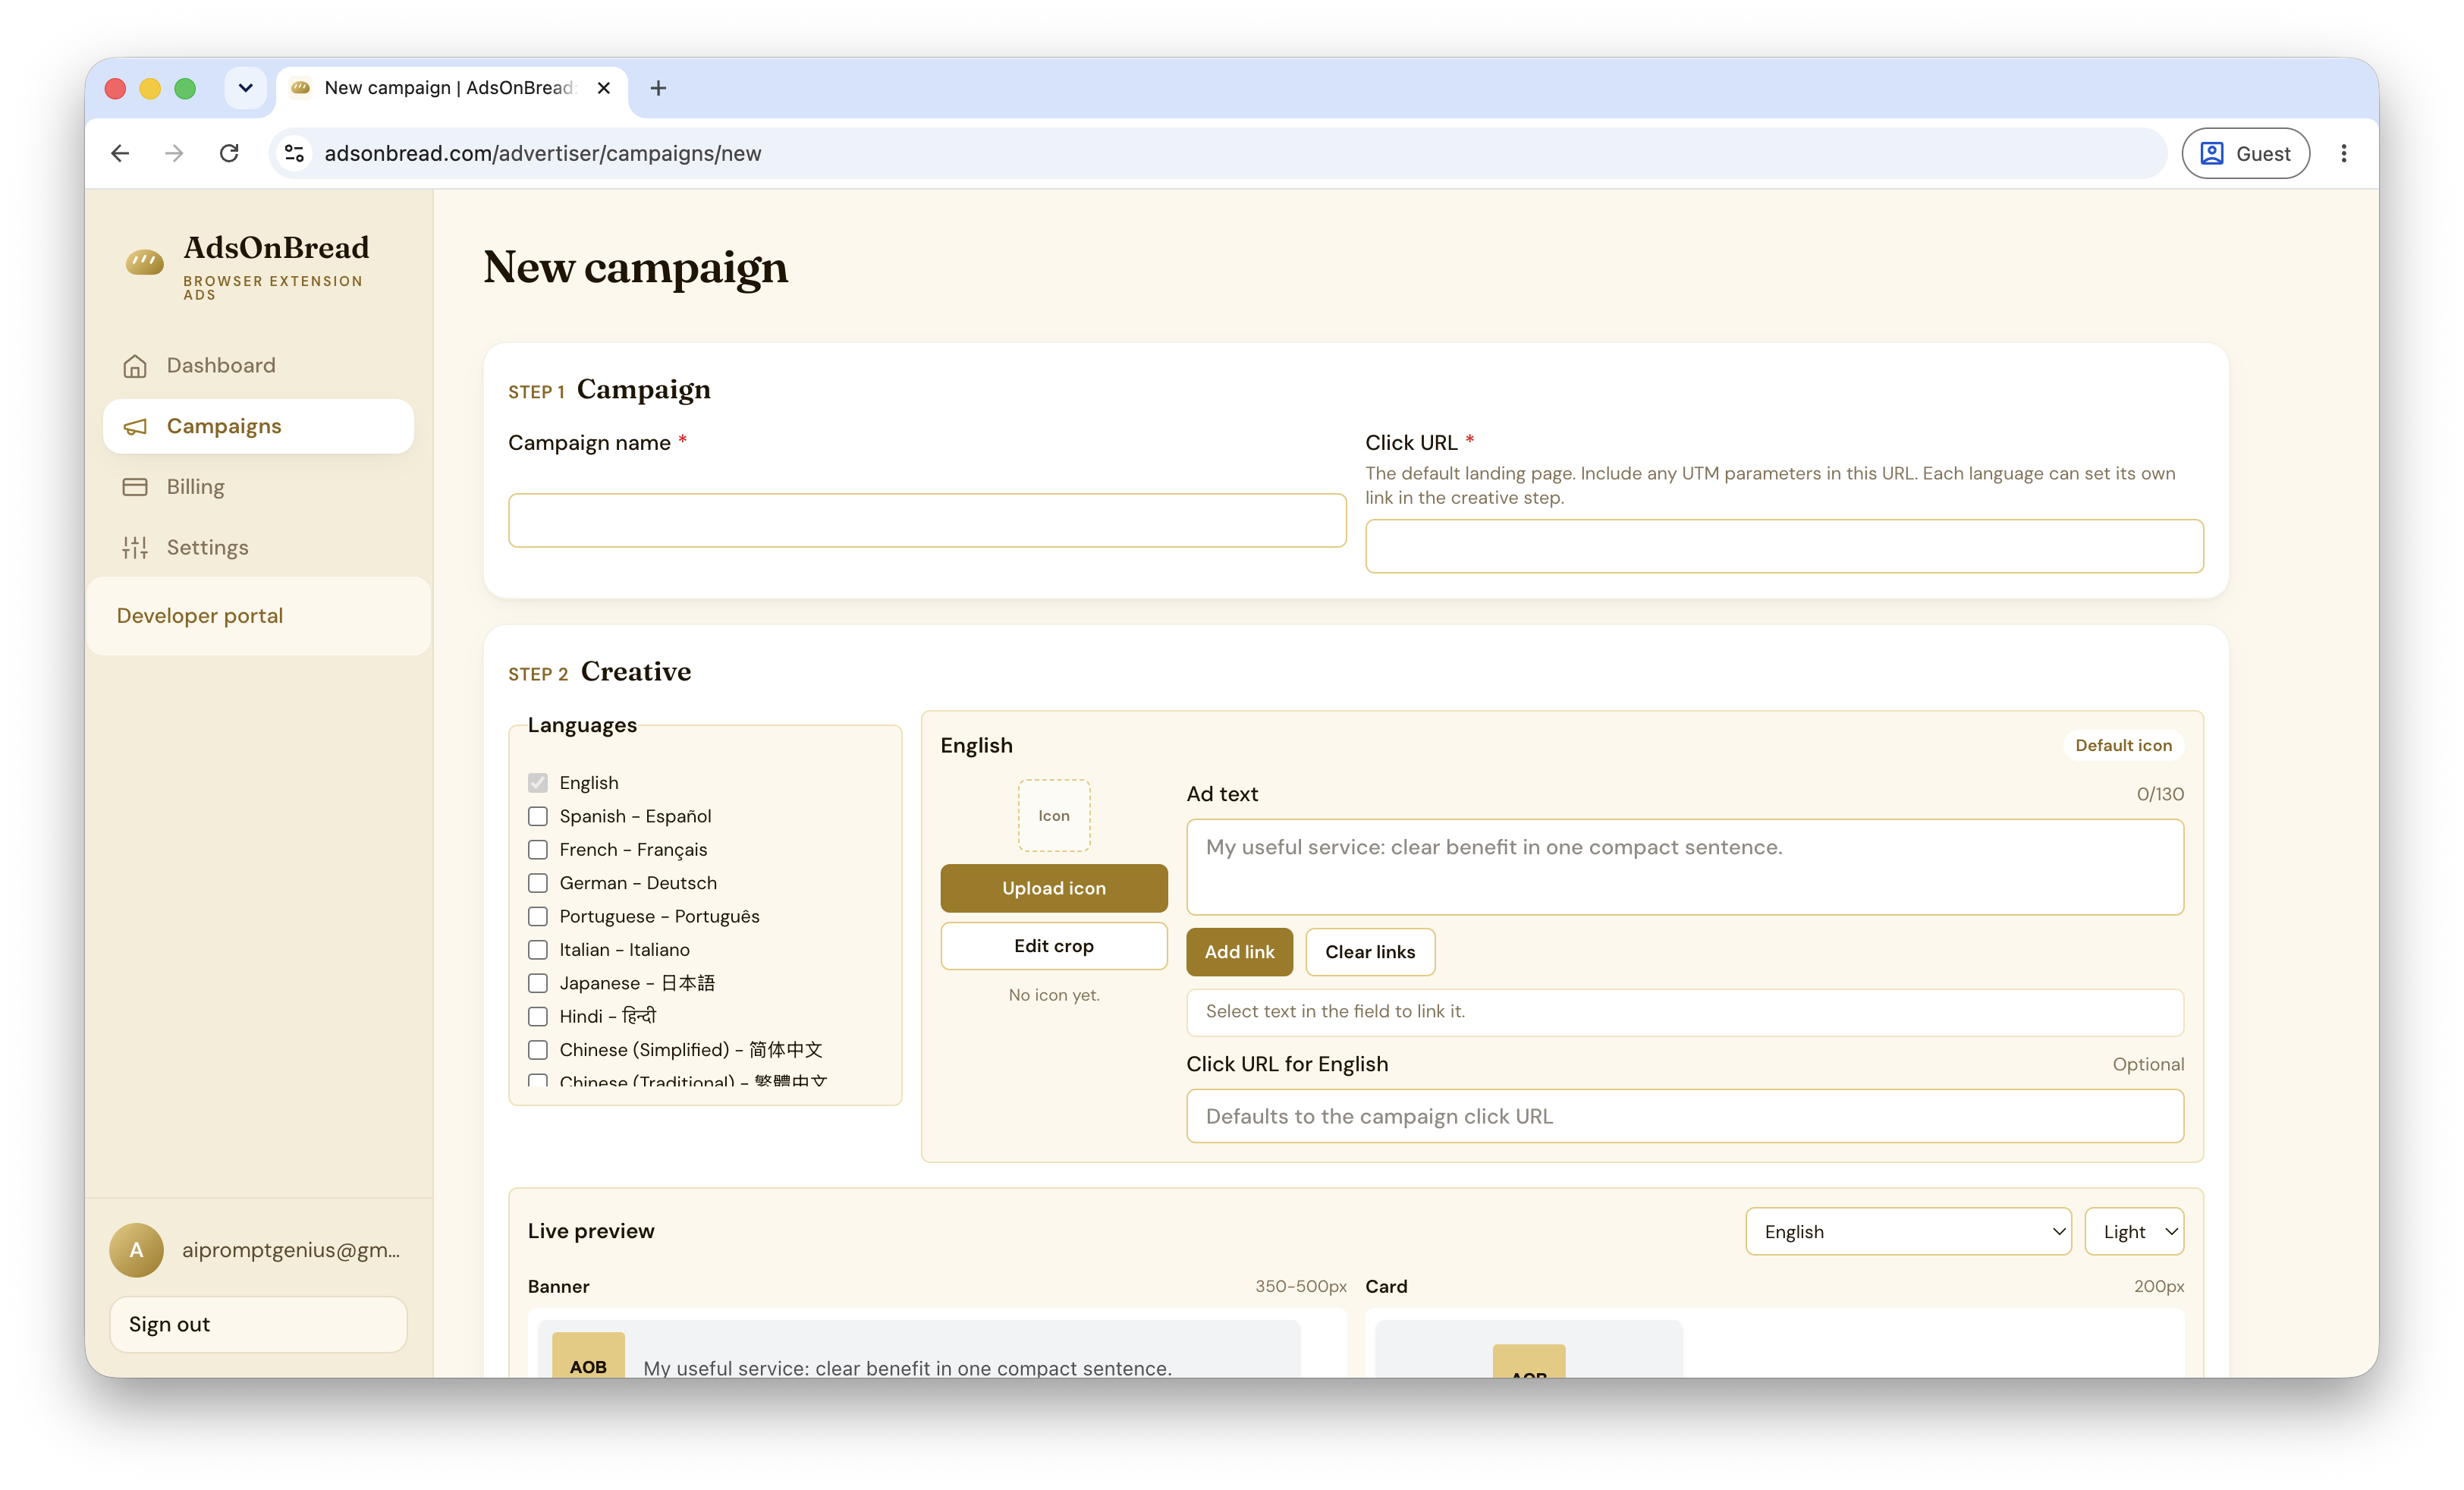This screenshot has height=1490, width=2464.
Task: Open the Developer portal link
Action: (200, 616)
